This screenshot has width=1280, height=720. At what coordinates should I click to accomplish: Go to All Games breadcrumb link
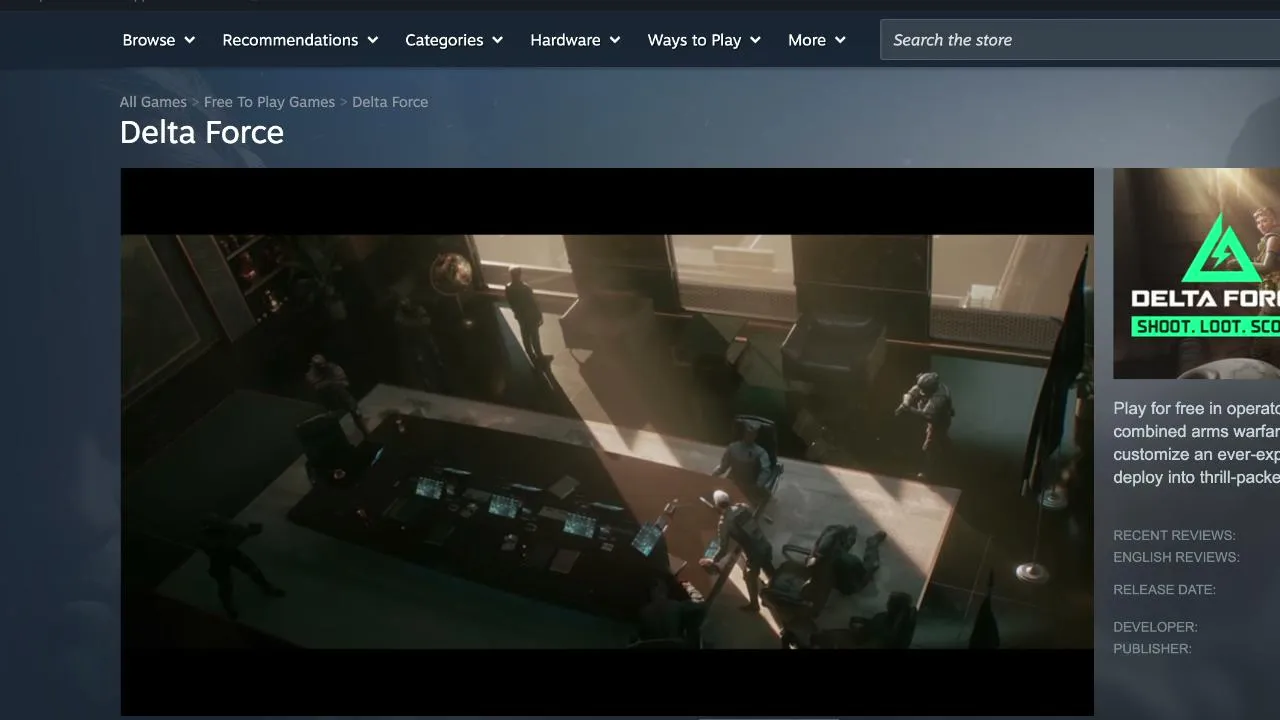(x=153, y=102)
